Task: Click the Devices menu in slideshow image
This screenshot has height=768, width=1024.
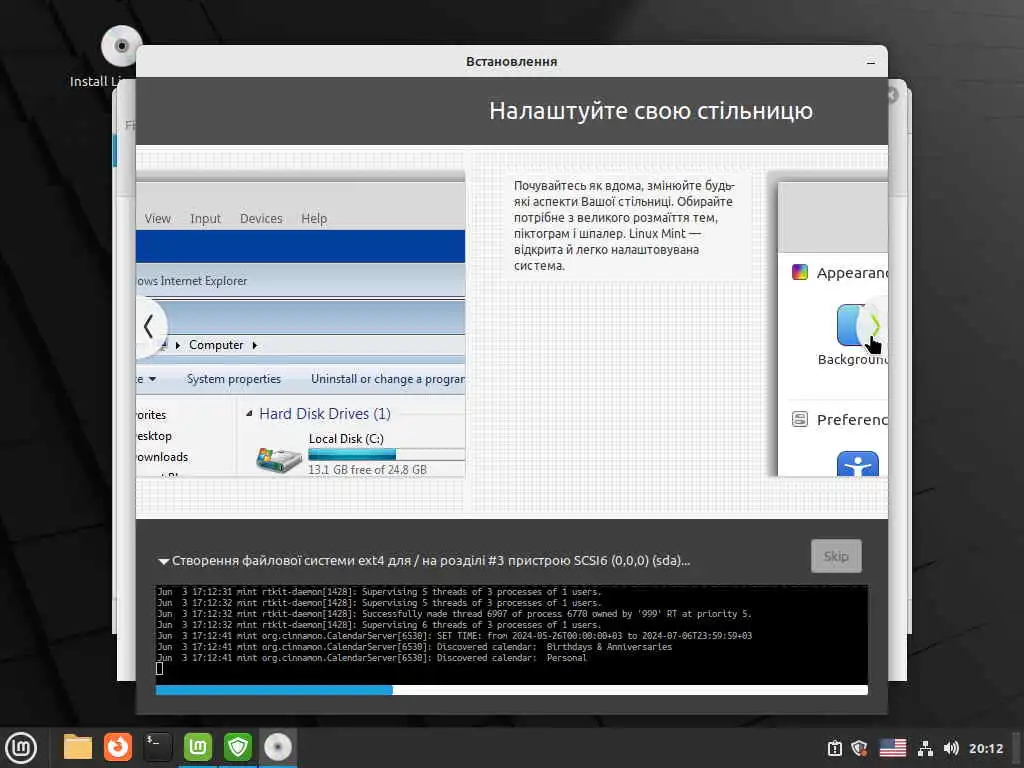Action: pos(261,219)
